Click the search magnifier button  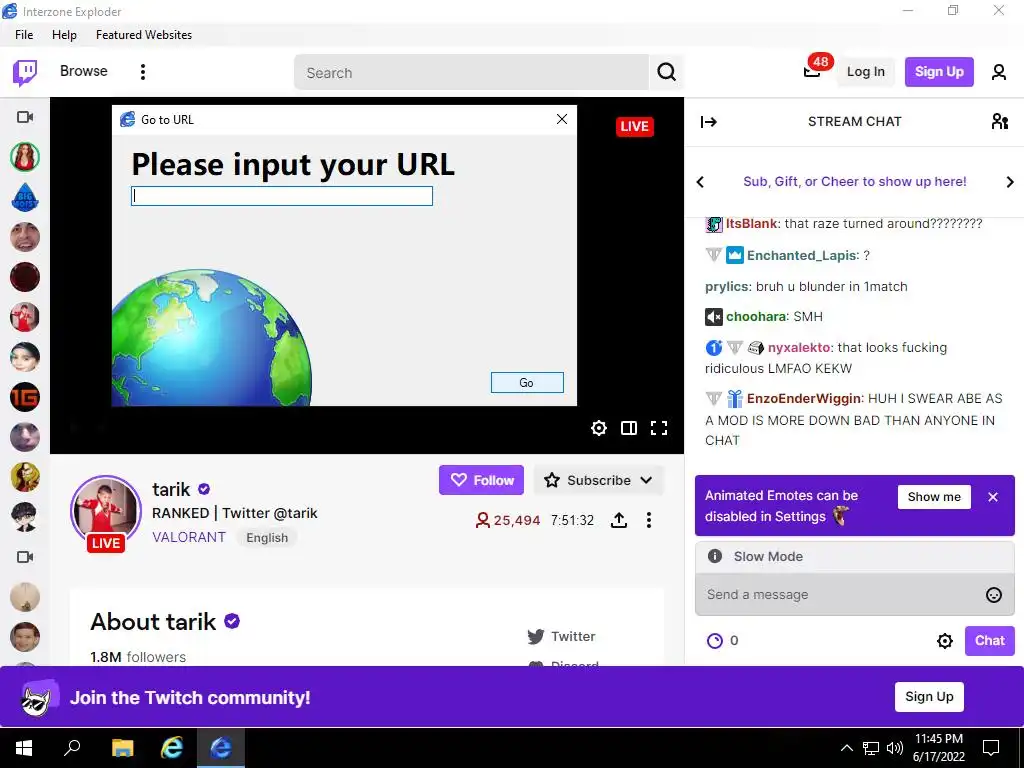[666, 72]
